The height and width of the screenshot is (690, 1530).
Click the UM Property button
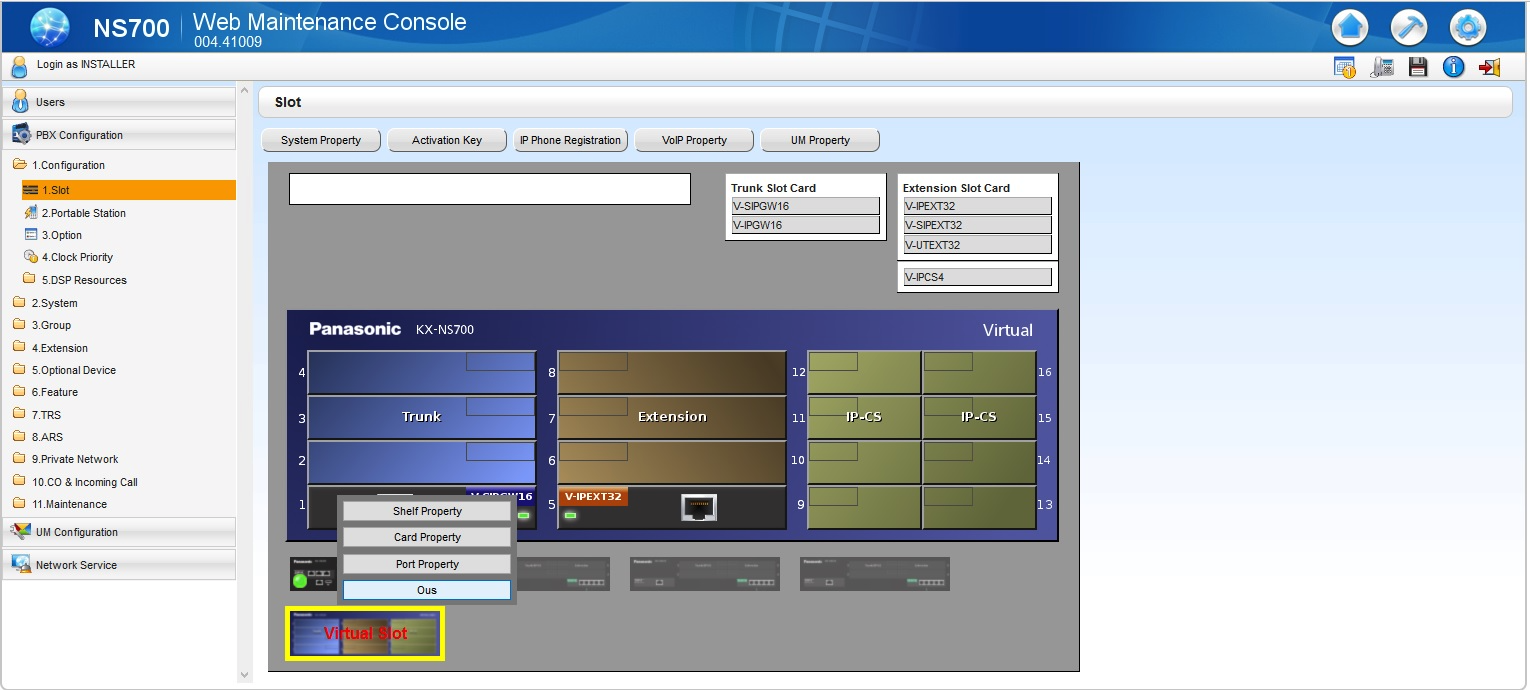click(820, 140)
